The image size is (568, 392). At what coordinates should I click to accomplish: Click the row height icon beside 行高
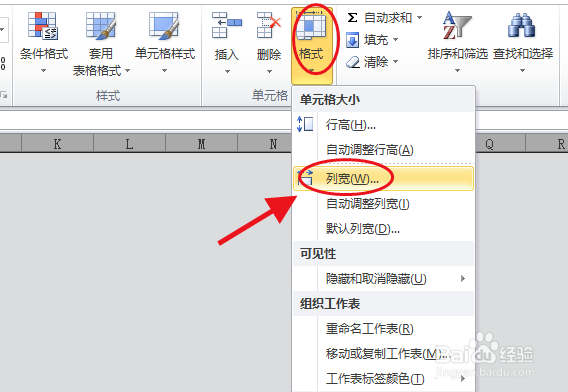tap(305, 124)
